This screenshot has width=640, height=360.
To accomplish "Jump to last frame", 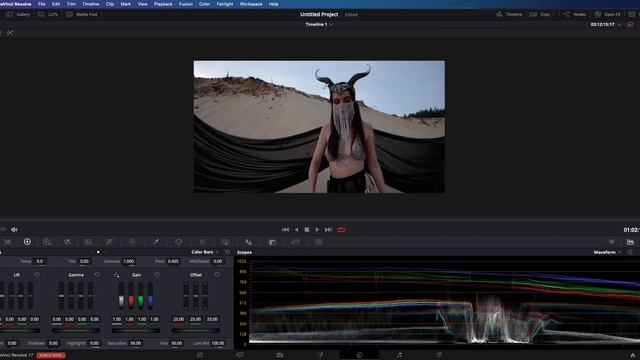I will point(328,230).
